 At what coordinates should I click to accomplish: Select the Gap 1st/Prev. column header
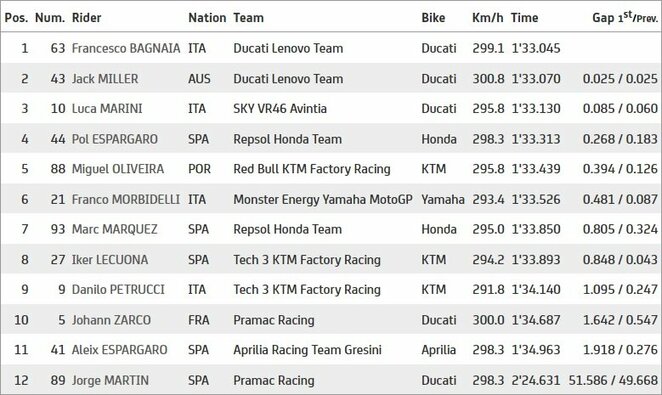tap(625, 17)
